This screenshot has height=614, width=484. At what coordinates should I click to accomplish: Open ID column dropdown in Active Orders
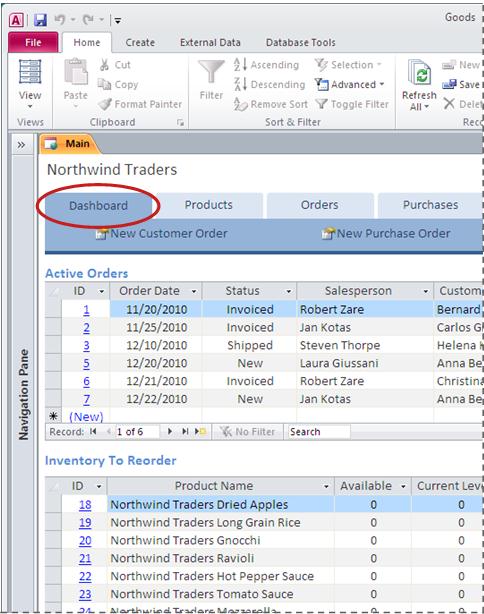pyautogui.click(x=101, y=291)
